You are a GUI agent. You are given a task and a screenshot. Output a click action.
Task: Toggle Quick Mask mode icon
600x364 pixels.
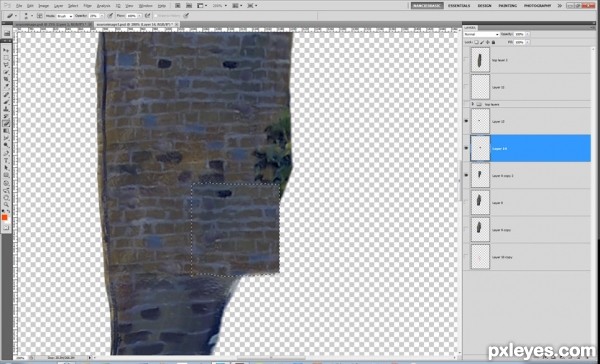point(6,227)
